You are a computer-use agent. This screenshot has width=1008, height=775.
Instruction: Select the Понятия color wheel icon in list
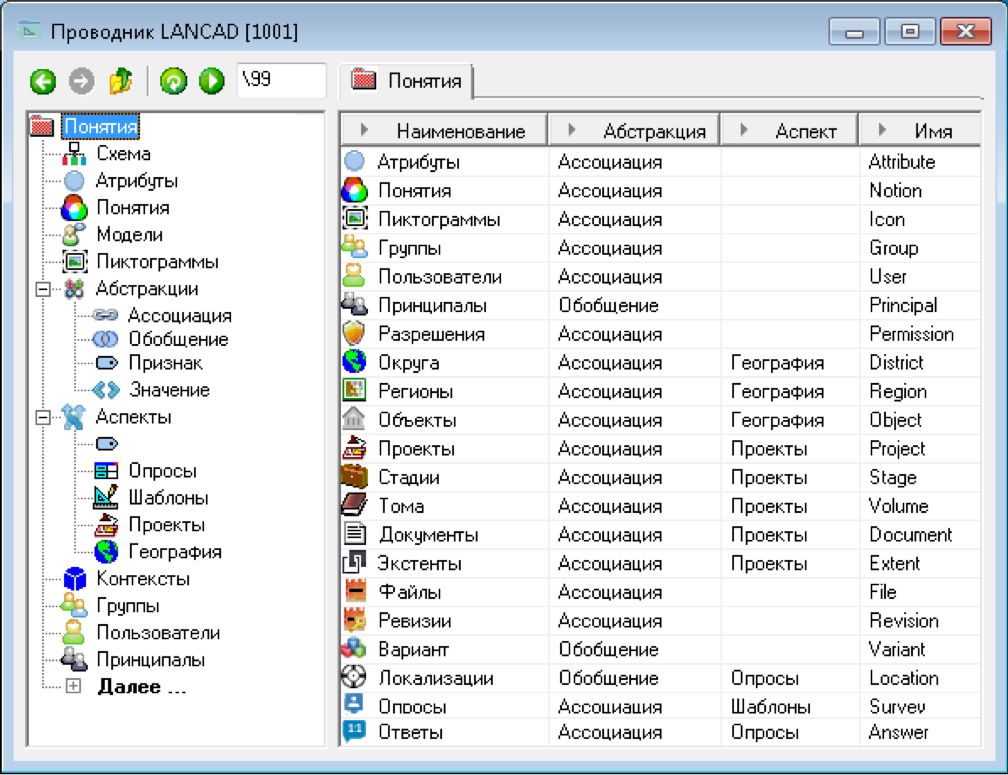[354, 190]
